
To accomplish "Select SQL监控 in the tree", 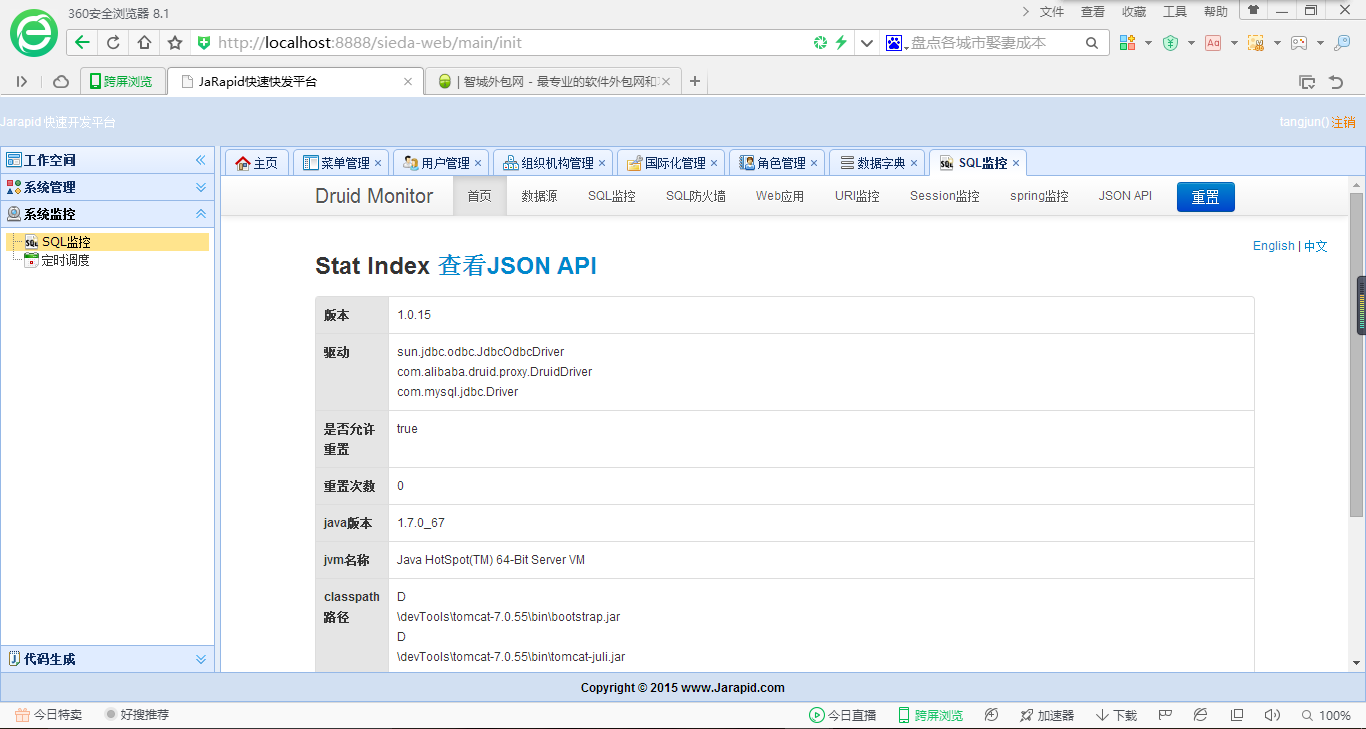I will tap(66, 242).
